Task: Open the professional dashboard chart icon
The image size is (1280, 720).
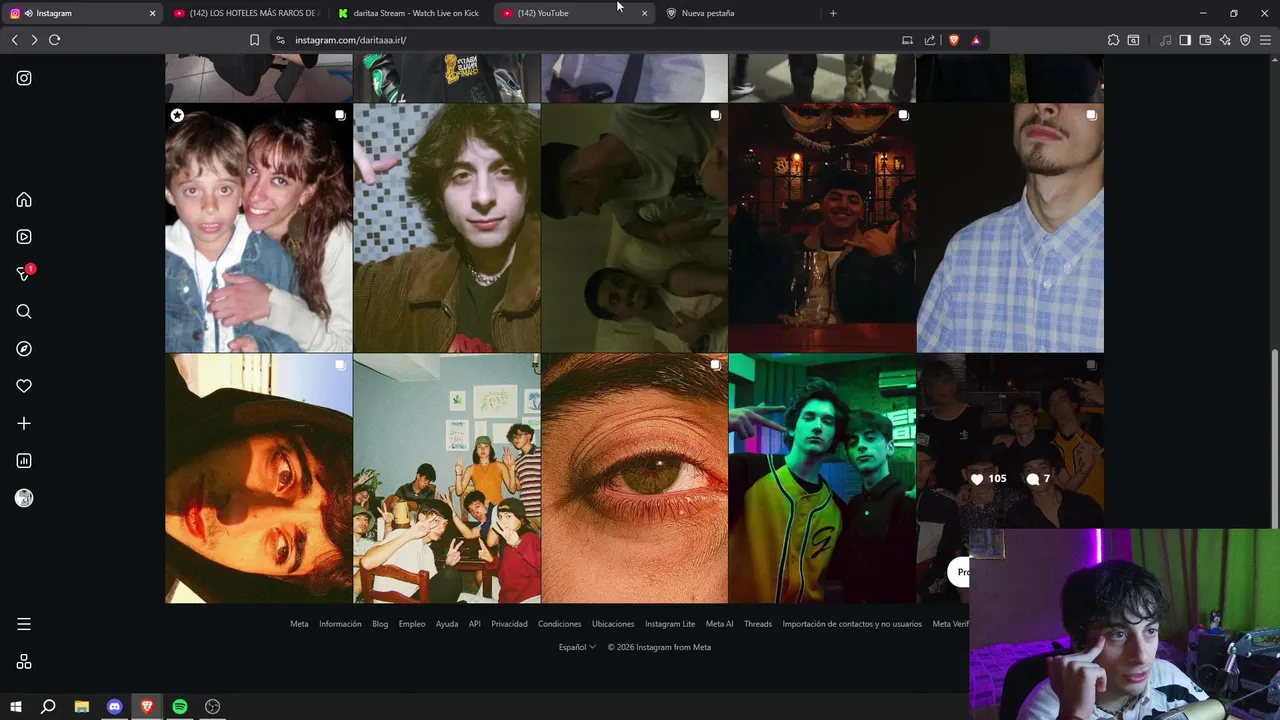Action: [24, 461]
